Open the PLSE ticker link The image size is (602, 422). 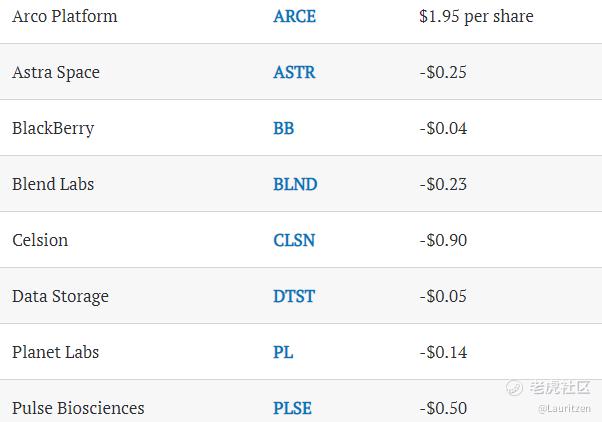292,408
